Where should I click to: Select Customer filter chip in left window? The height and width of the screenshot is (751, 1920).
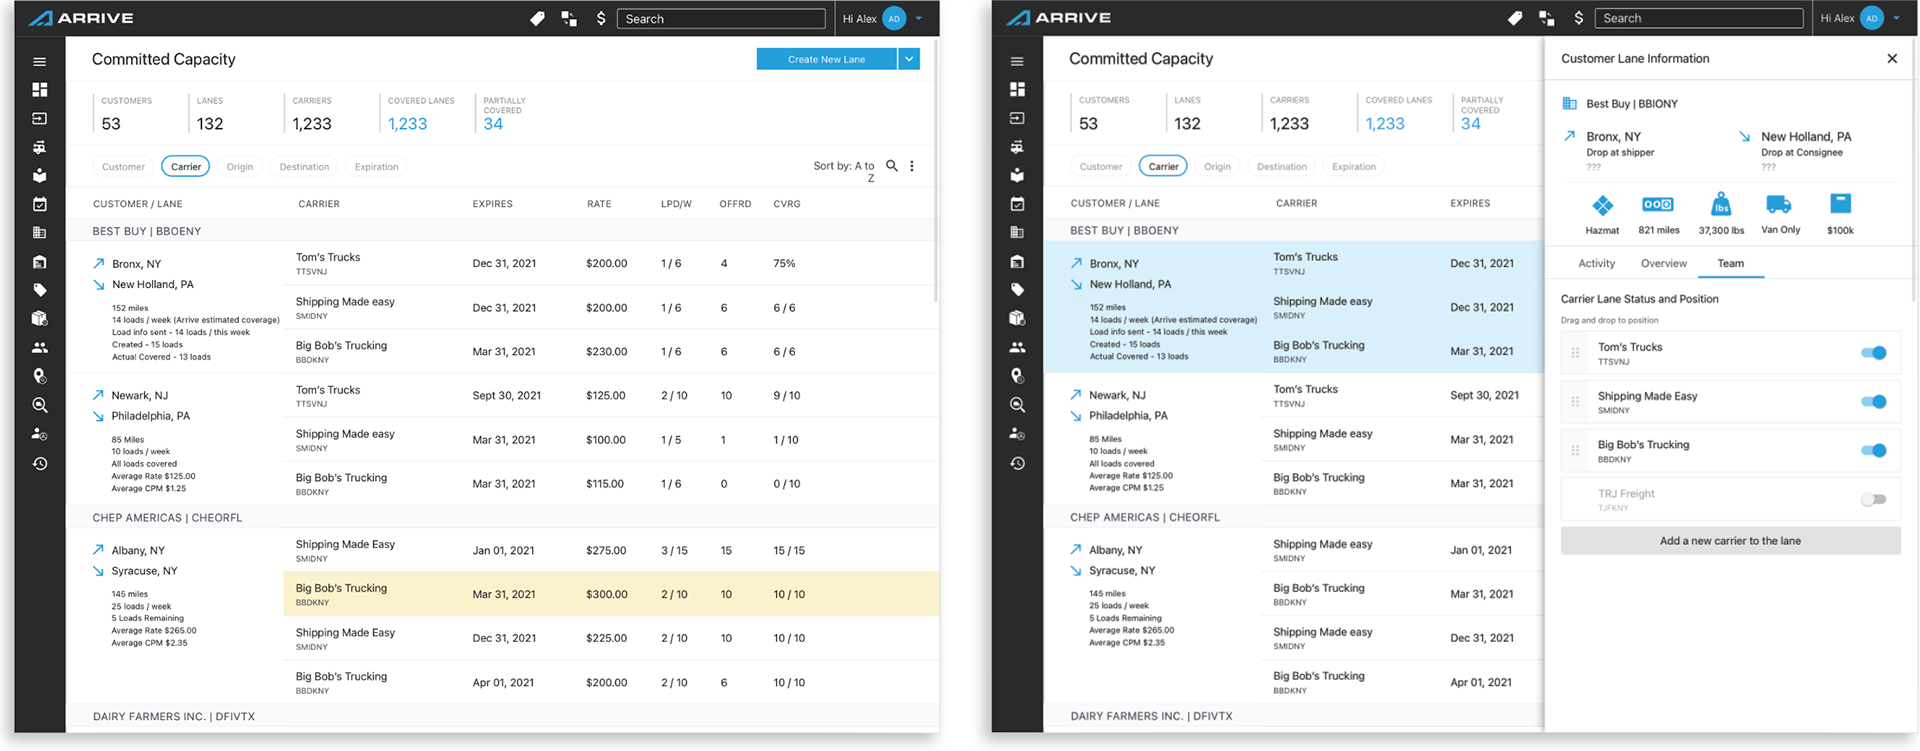point(123,167)
